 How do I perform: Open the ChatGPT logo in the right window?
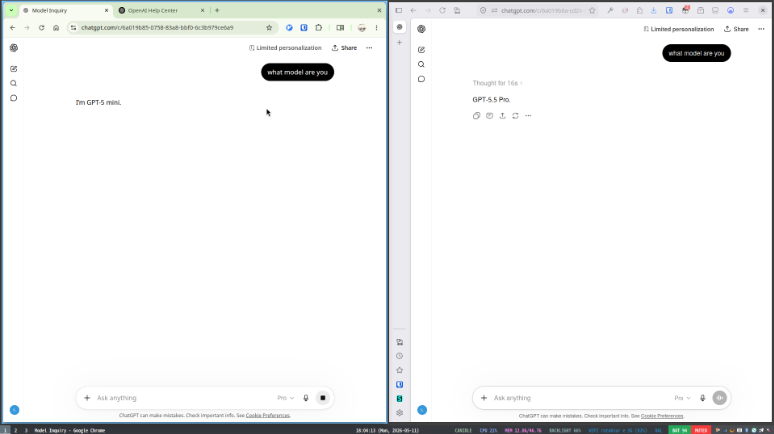point(421,29)
